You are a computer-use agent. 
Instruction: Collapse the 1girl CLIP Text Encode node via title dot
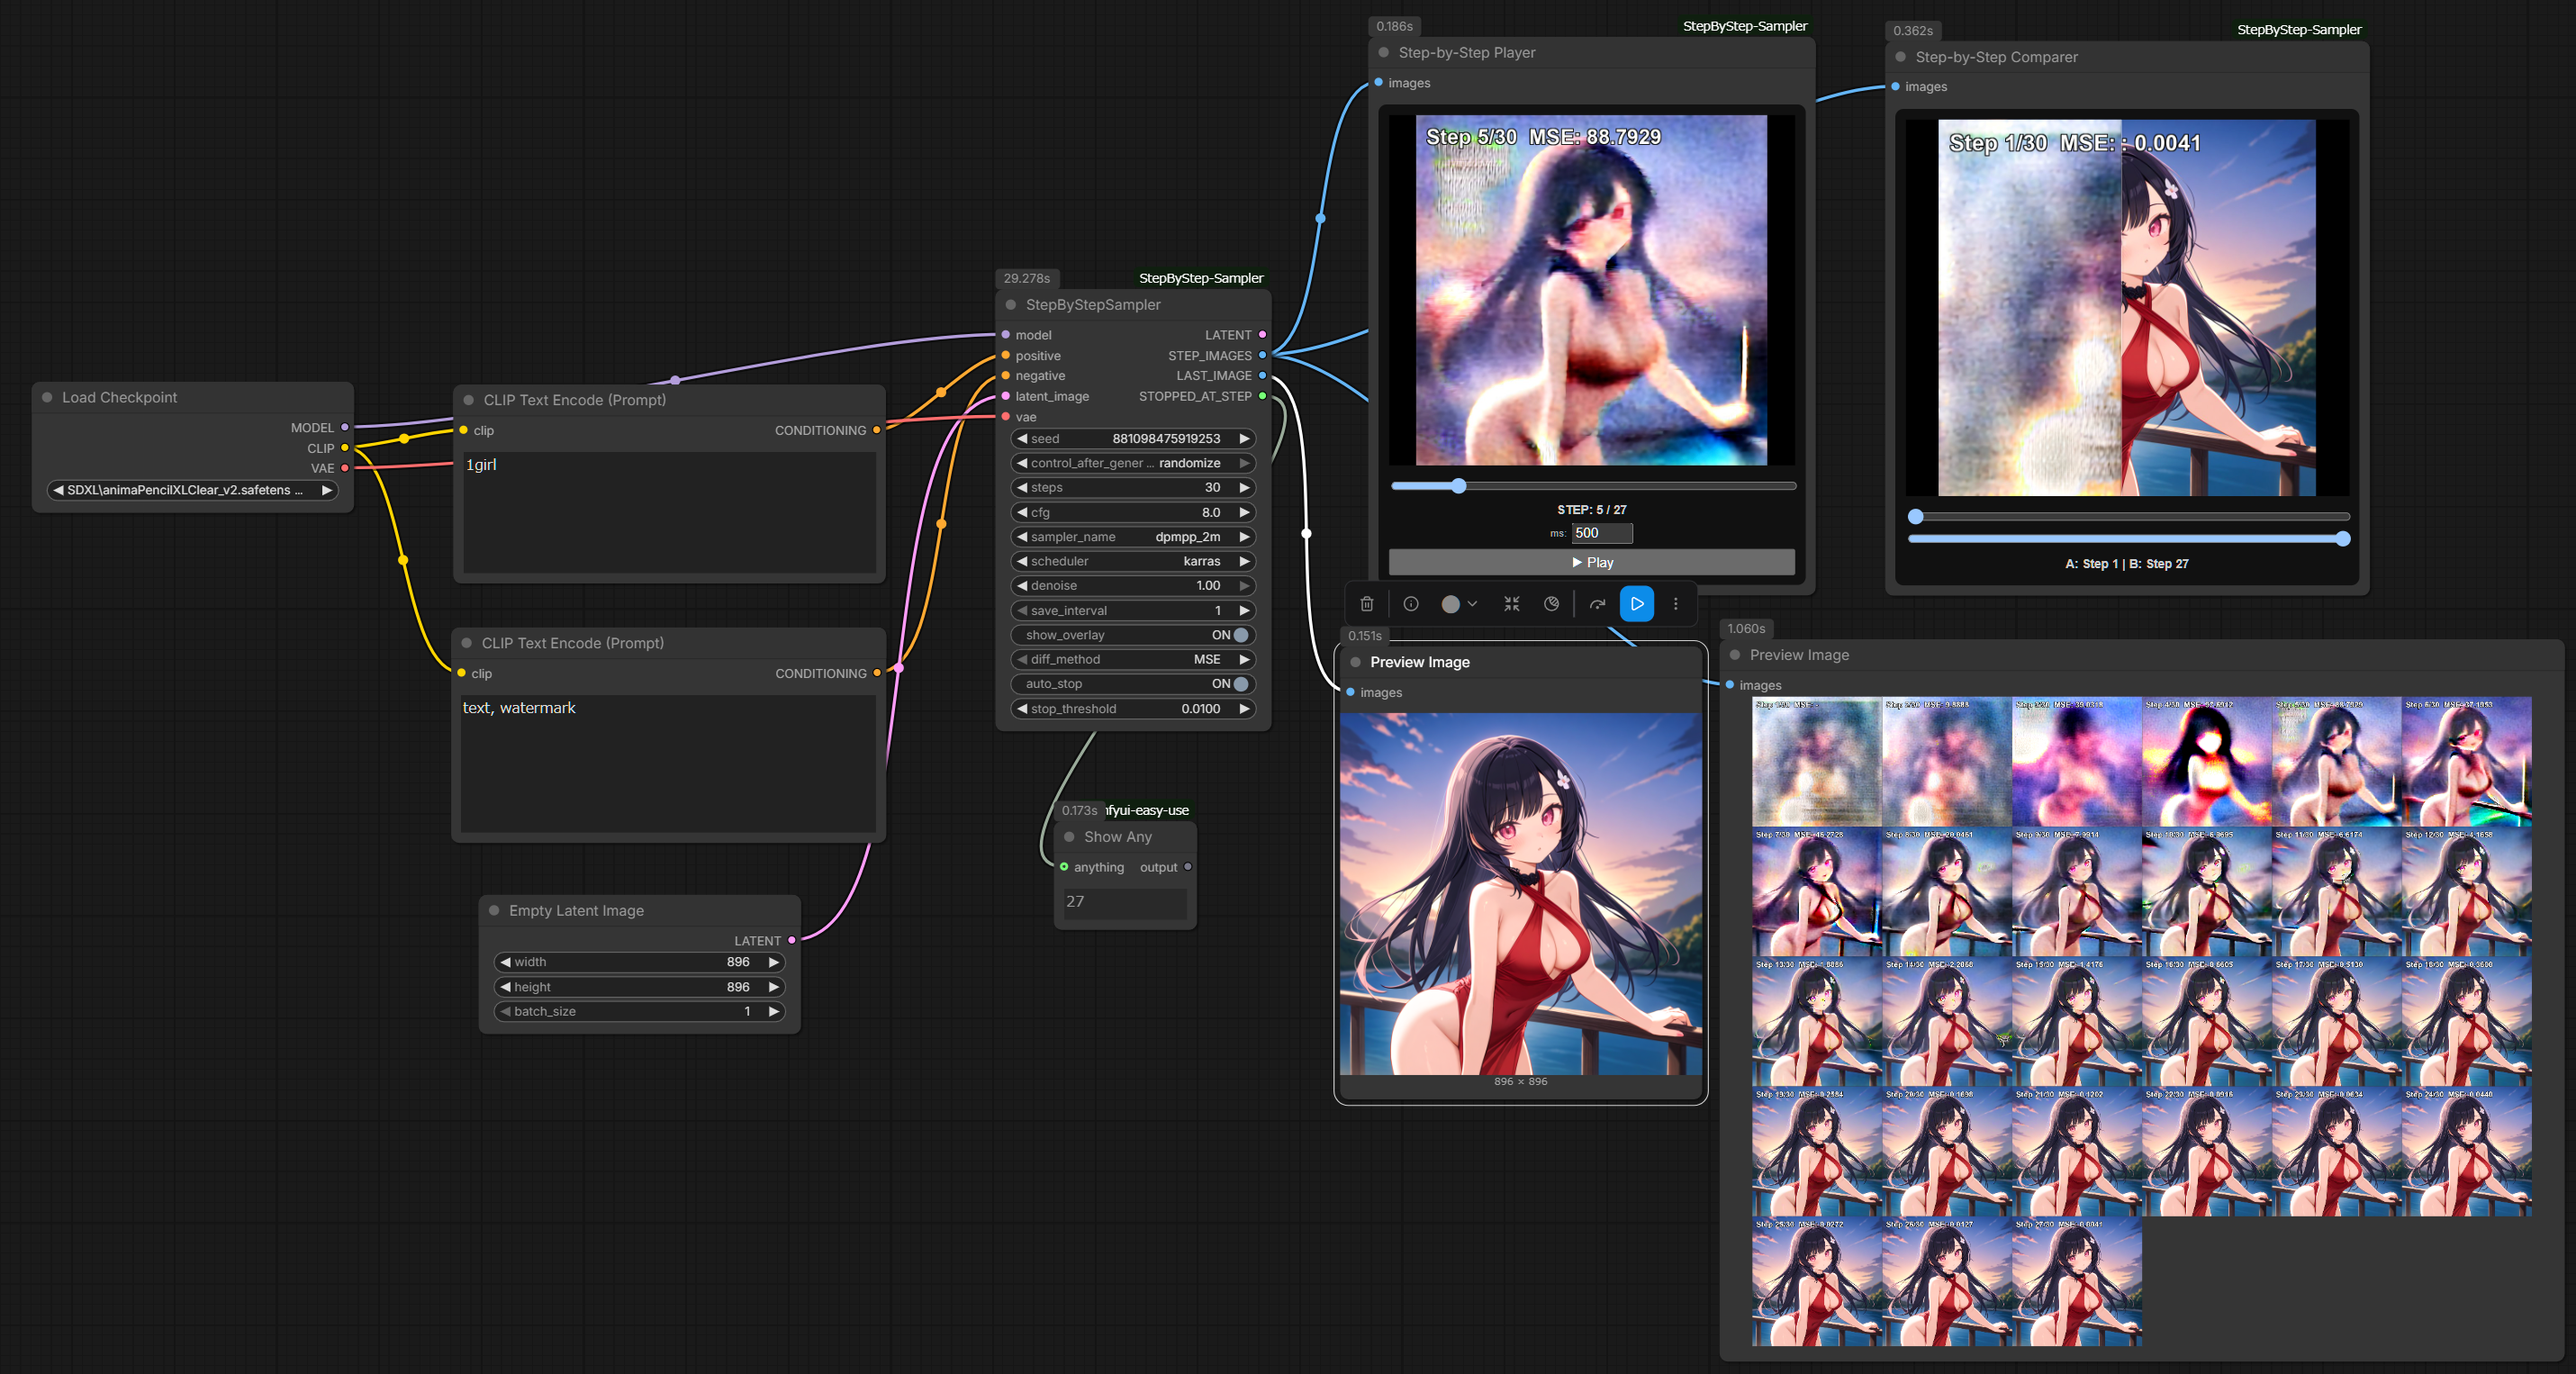[468, 399]
